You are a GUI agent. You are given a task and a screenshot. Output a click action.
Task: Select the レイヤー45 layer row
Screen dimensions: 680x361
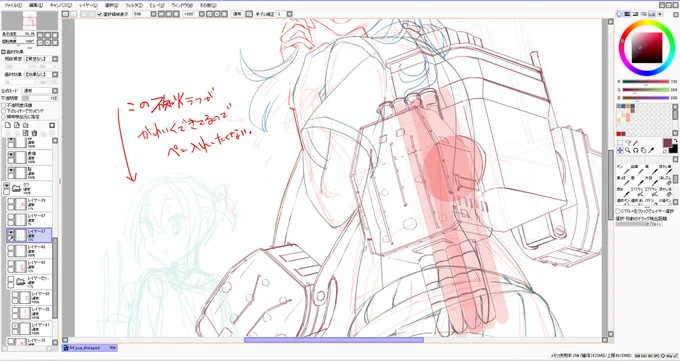29,266
